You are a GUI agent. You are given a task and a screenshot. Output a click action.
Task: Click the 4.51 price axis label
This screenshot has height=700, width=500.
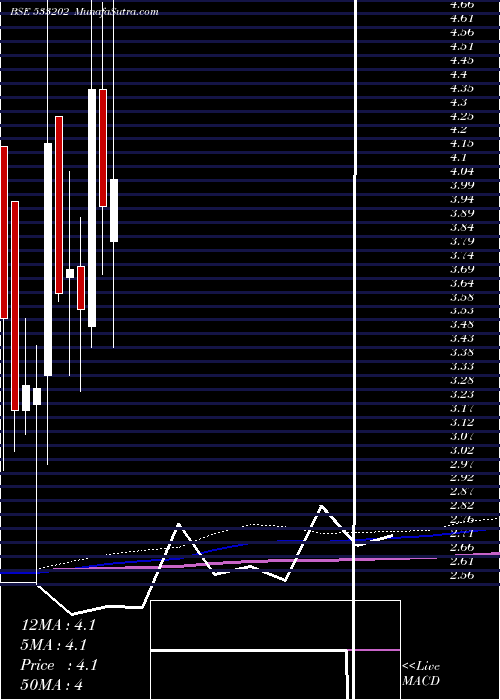462,46
